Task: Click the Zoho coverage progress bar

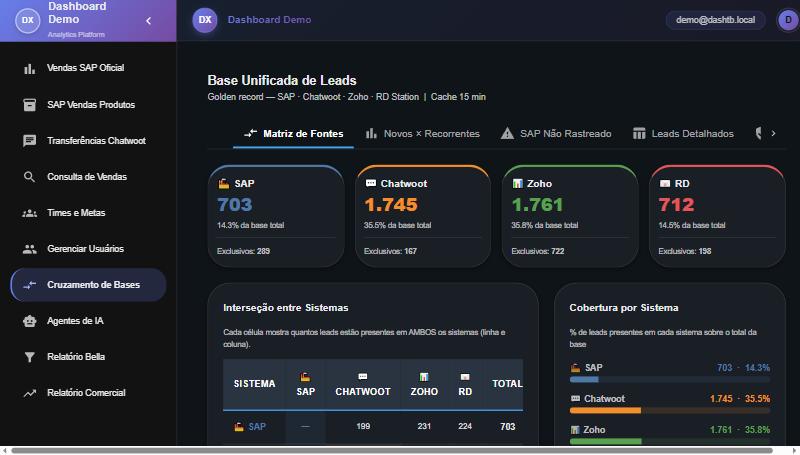Action: (669, 441)
